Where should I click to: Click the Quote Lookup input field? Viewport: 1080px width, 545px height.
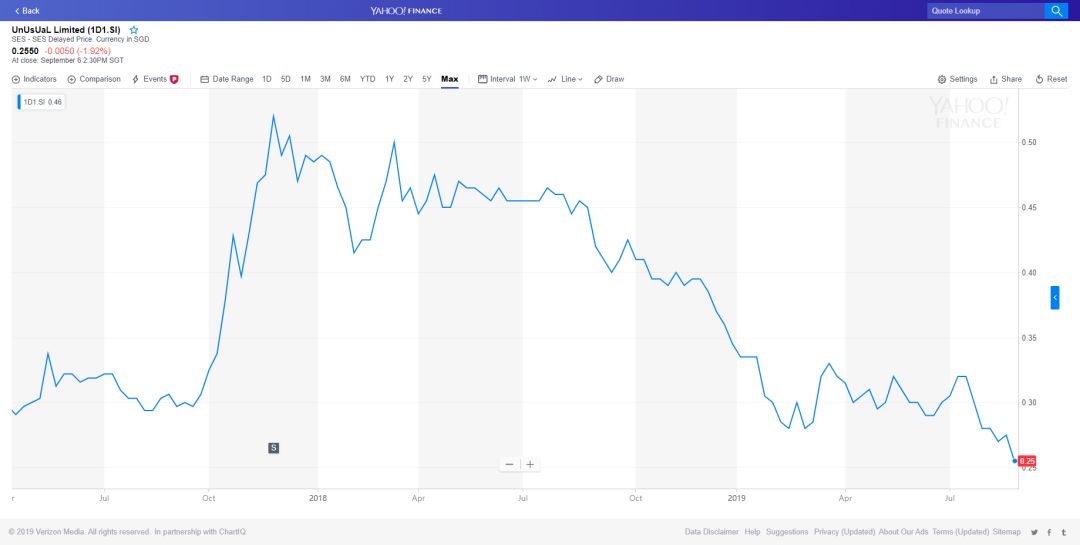[x=986, y=10]
